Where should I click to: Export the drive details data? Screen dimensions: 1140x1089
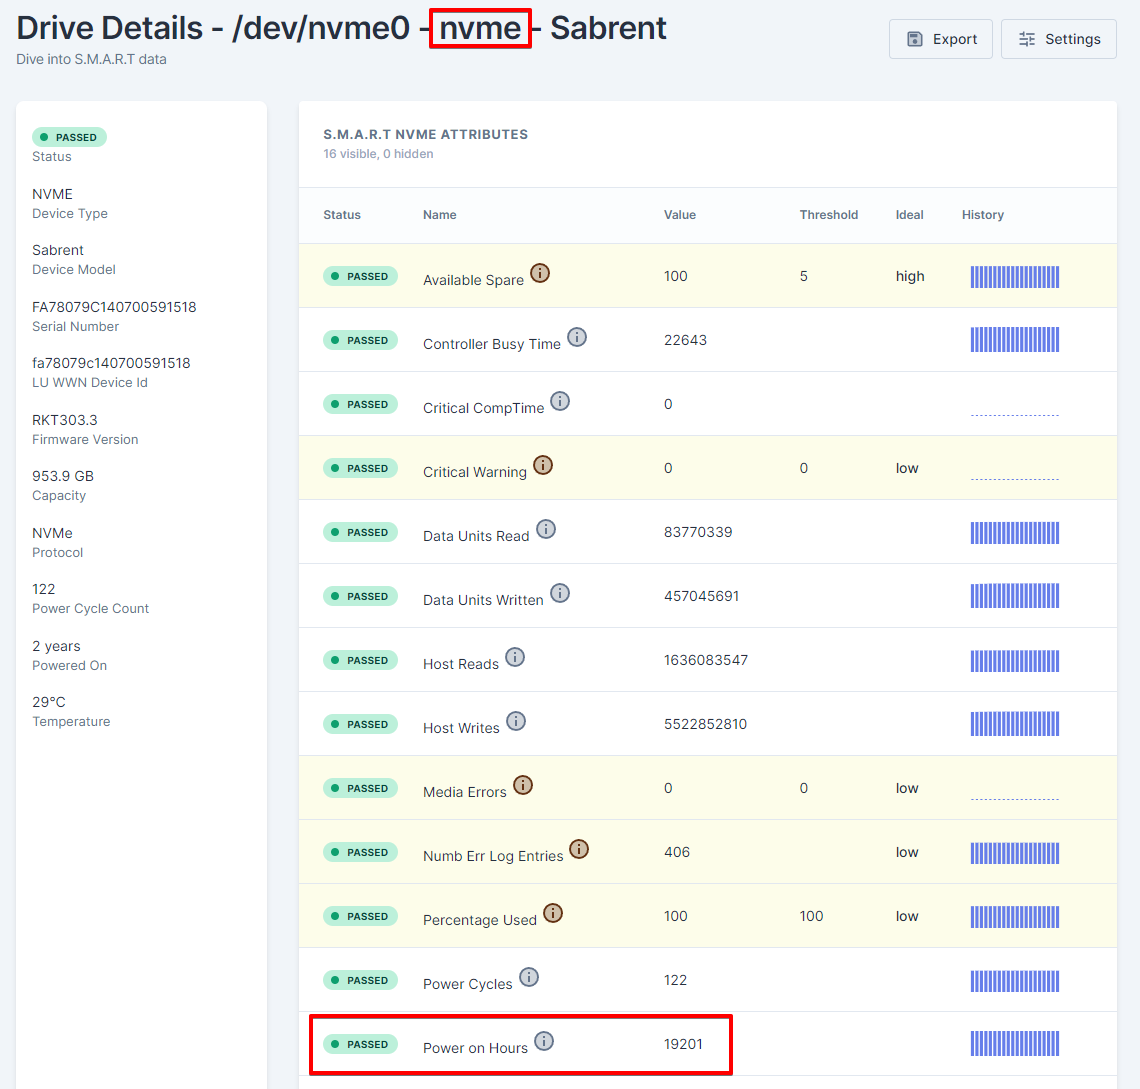pos(940,39)
